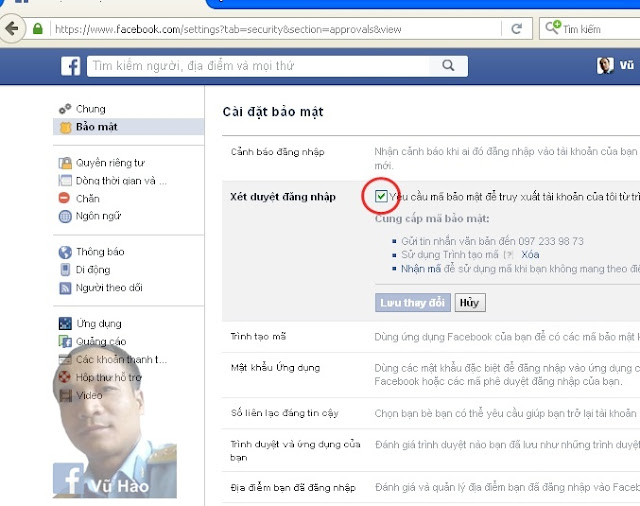Click the Vũ profile name link
The height and width of the screenshot is (506, 640).
coord(627,65)
